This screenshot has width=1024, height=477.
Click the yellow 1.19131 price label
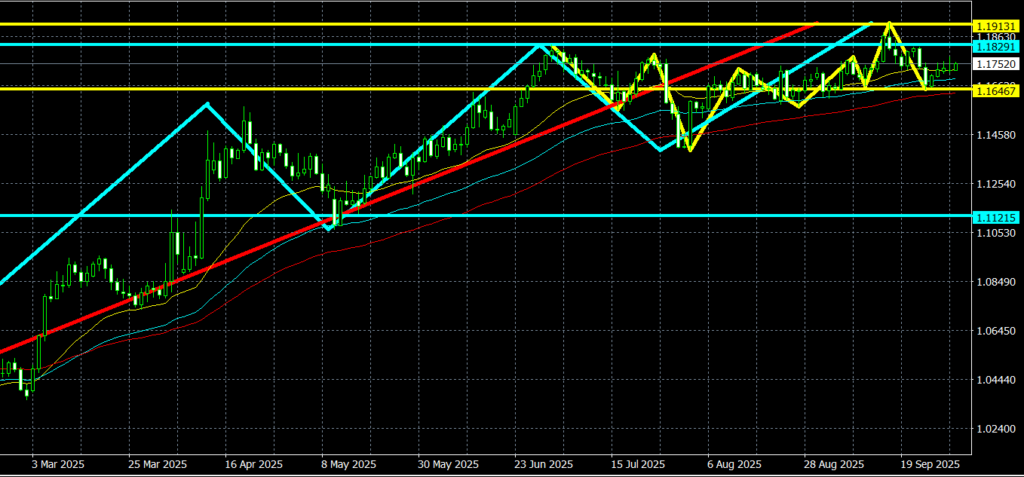[x=996, y=24]
